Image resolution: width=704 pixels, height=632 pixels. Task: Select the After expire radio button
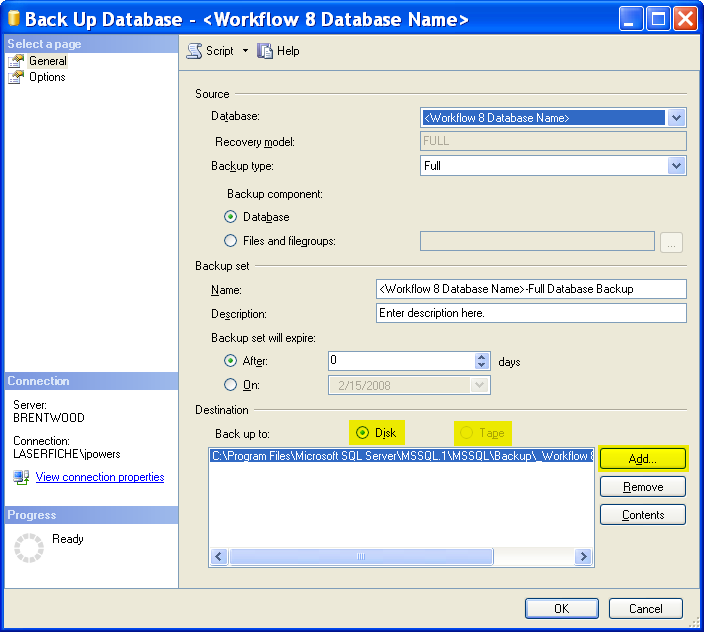coord(230,361)
